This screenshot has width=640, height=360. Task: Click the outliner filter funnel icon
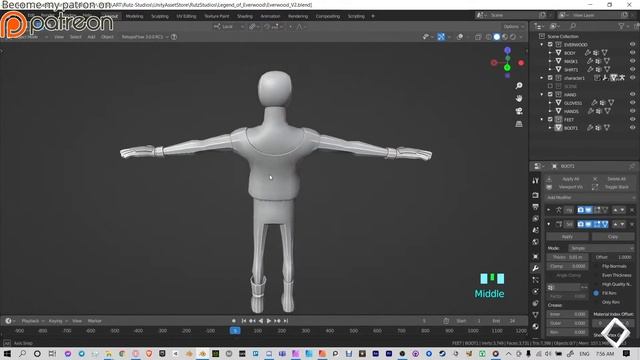click(621, 26)
